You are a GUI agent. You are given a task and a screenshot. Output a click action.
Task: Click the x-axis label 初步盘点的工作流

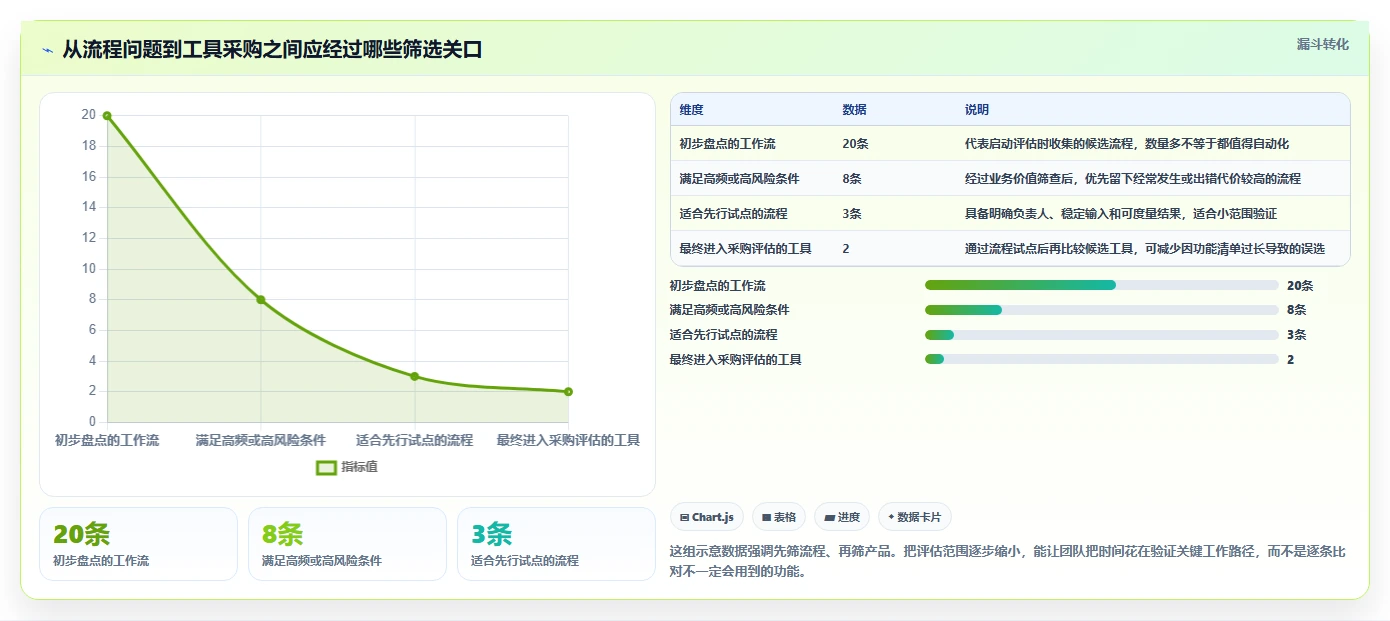point(107,440)
